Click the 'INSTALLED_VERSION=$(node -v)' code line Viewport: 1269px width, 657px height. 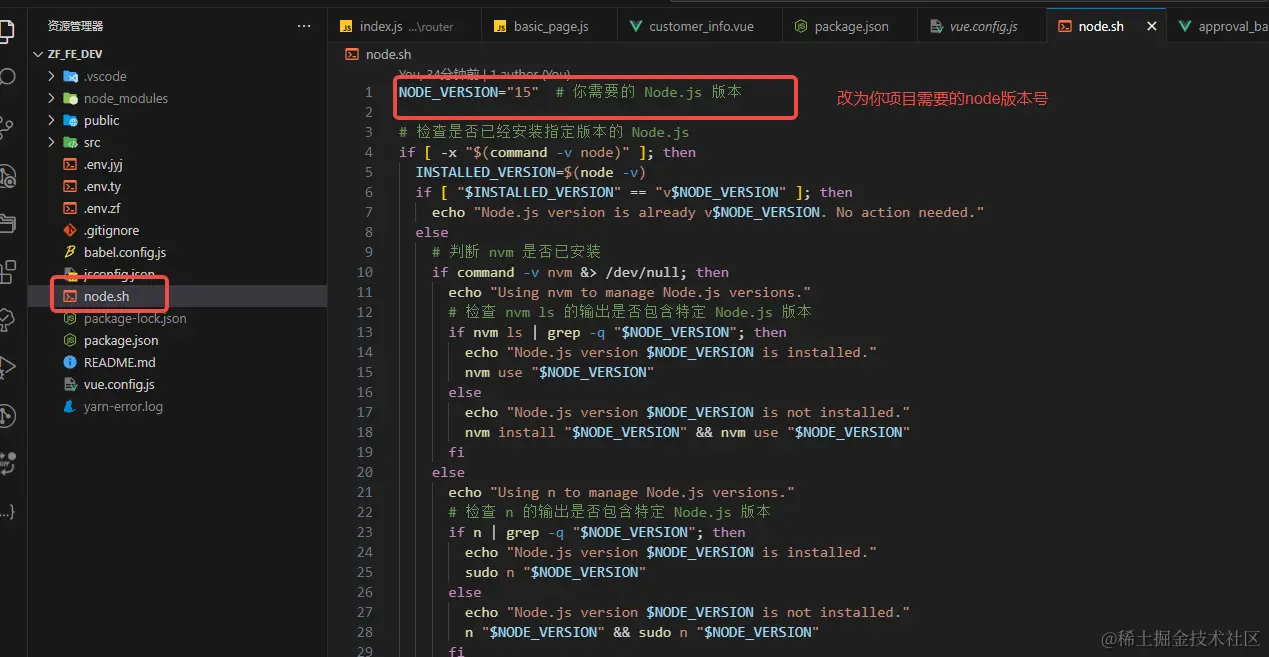tap(530, 172)
